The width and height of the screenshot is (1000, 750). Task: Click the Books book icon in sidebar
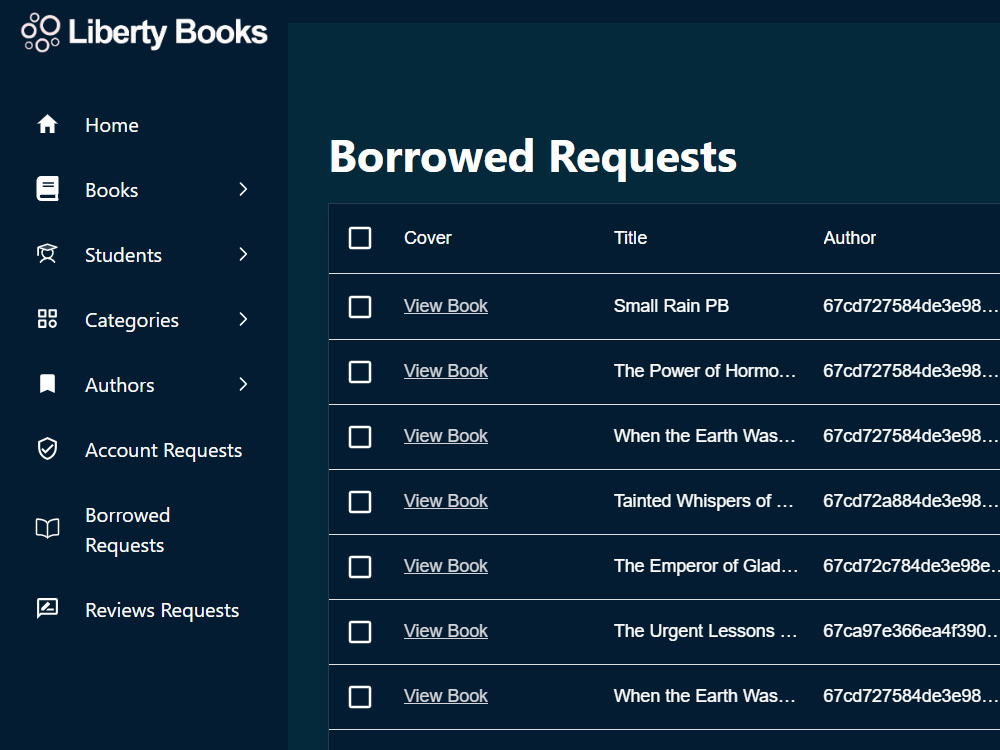(x=47, y=189)
